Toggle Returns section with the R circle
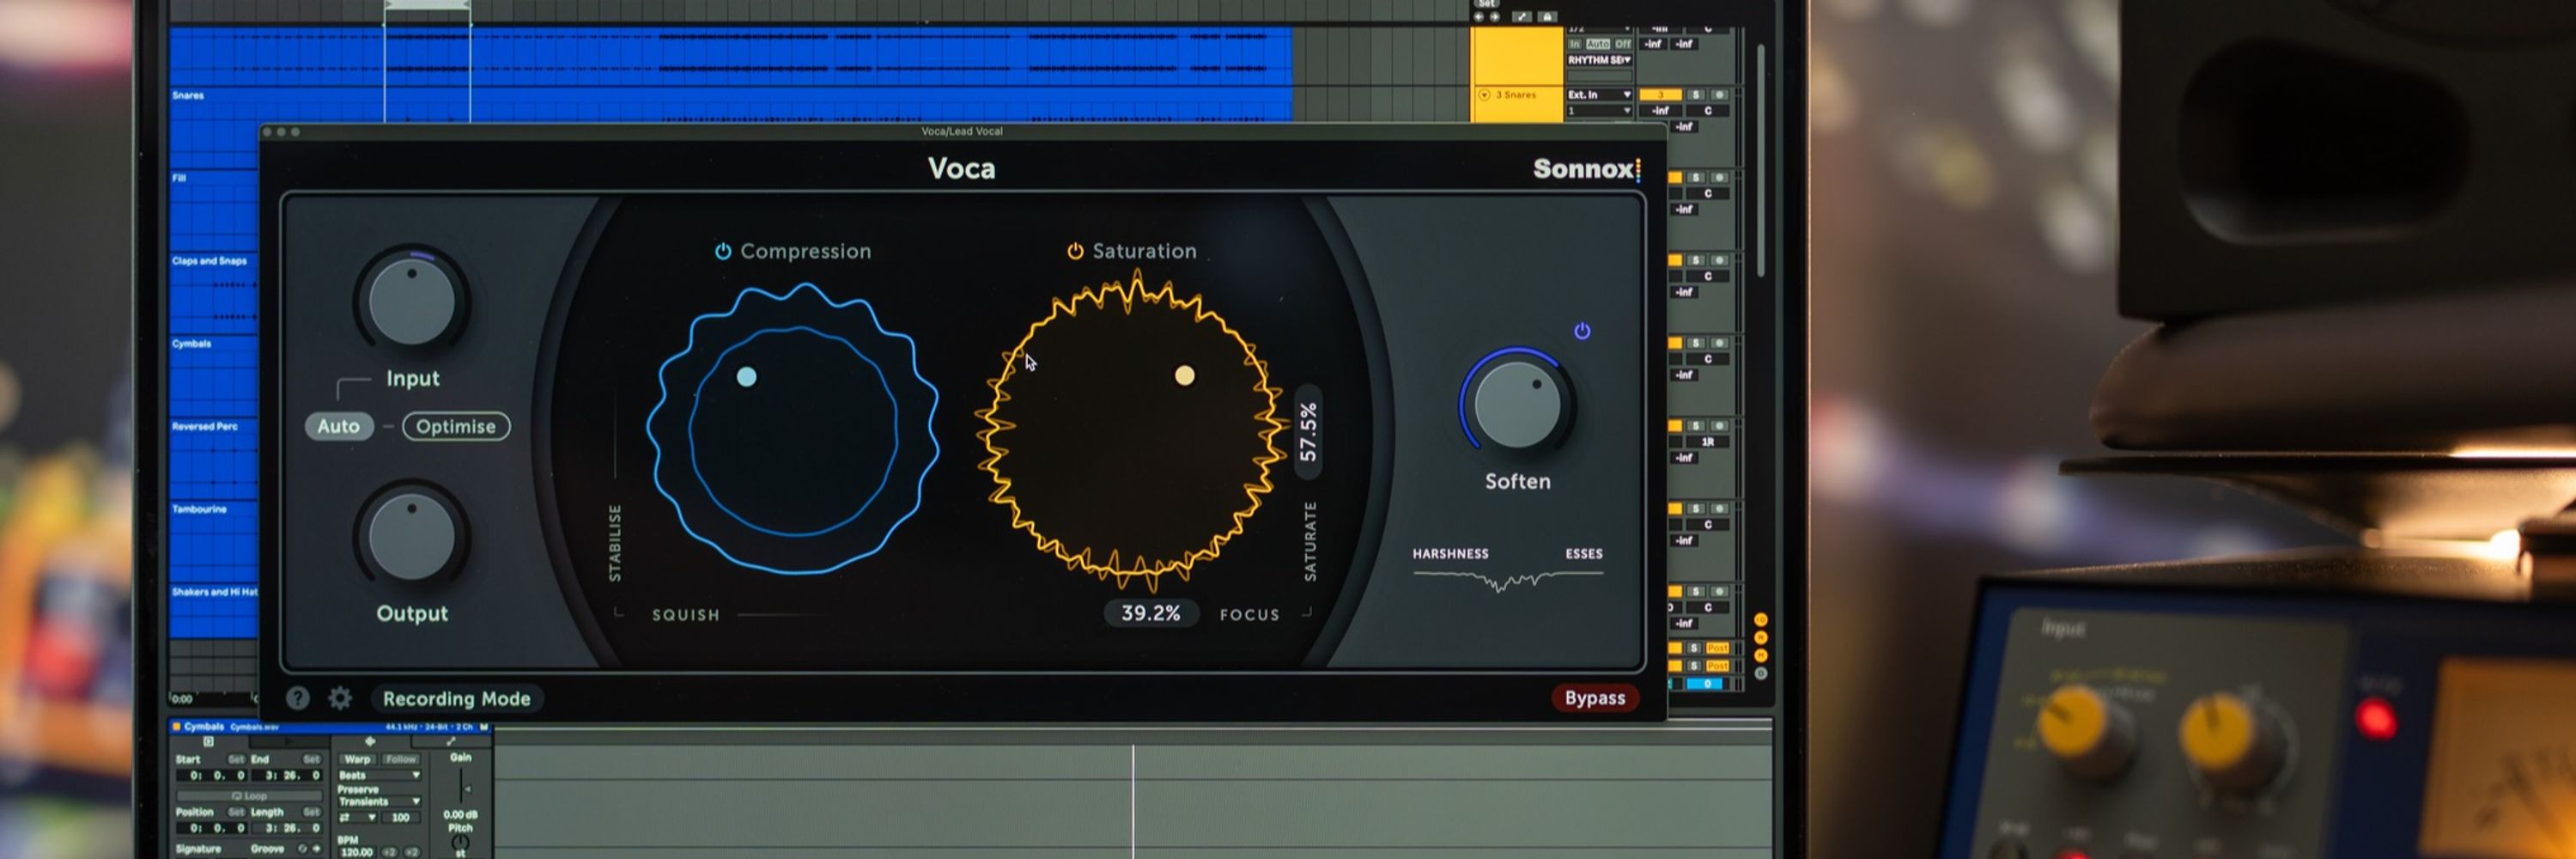 pyautogui.click(x=1761, y=638)
